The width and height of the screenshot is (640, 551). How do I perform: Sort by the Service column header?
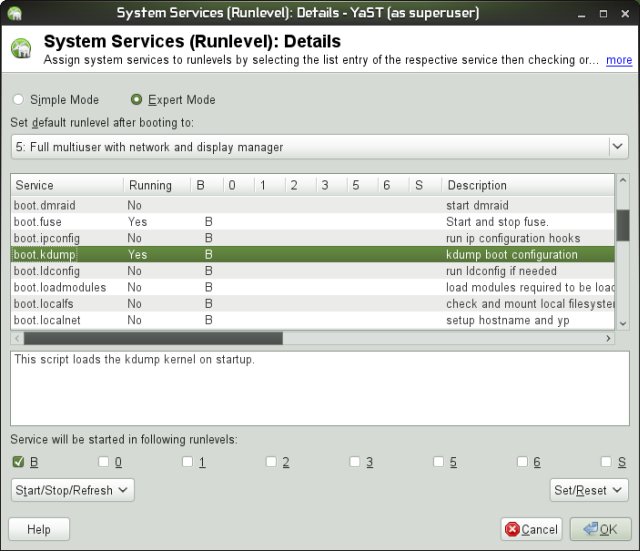point(66,185)
